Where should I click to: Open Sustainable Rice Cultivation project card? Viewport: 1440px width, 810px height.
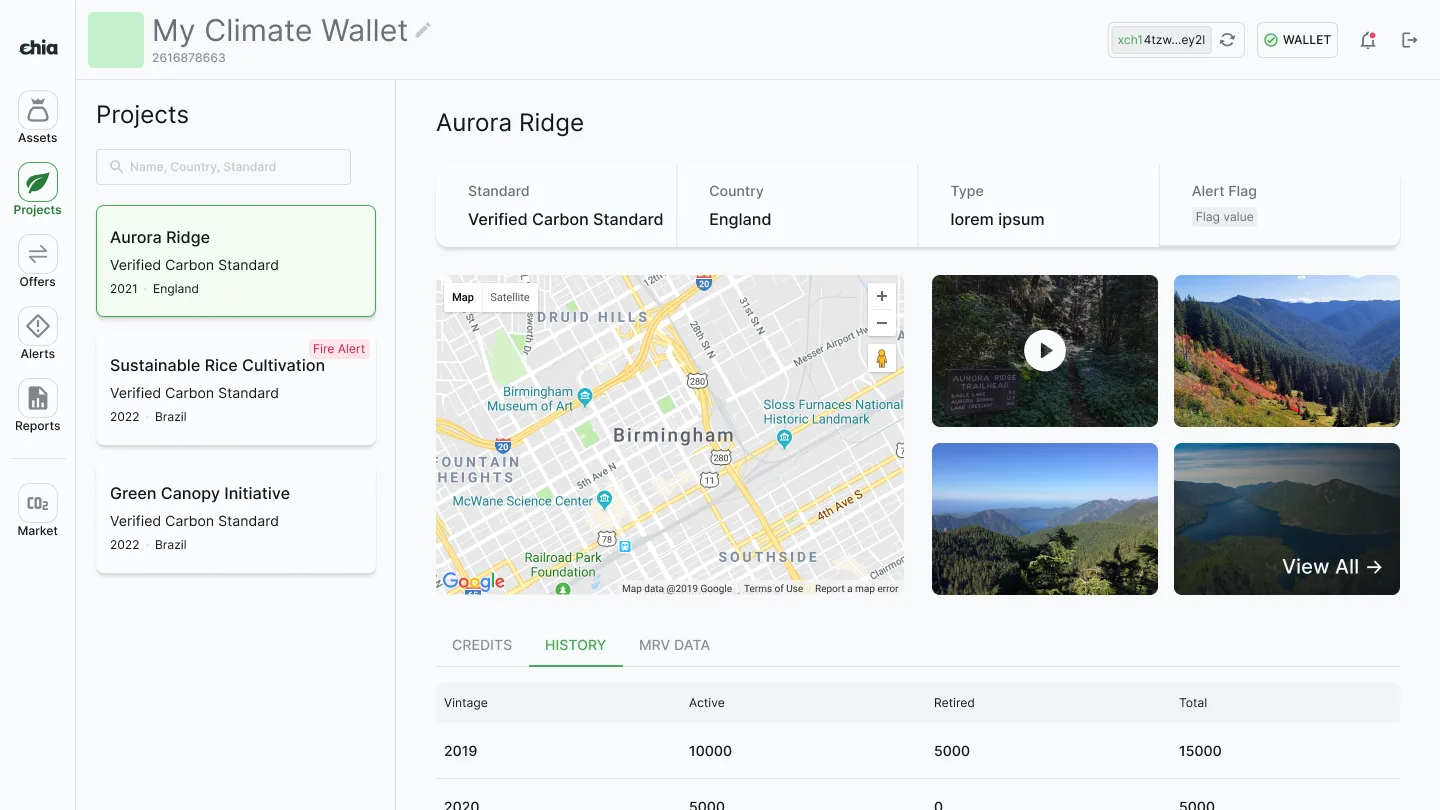tap(236, 389)
